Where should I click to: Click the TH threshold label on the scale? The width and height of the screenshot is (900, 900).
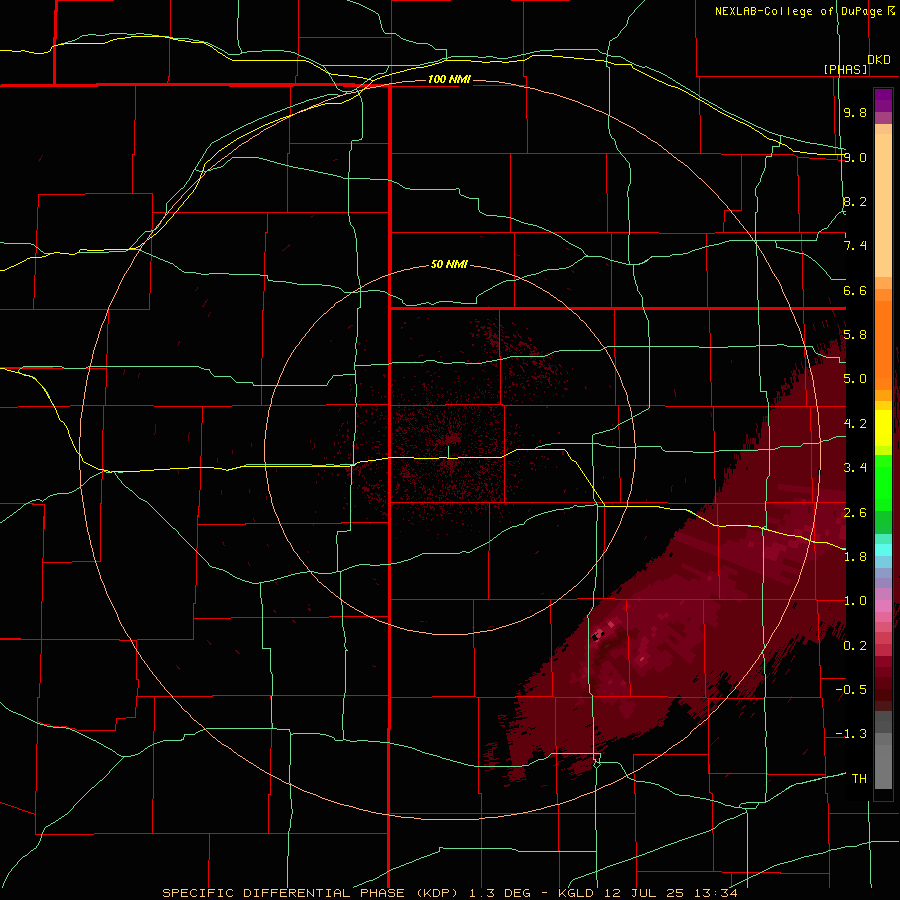[x=859, y=778]
